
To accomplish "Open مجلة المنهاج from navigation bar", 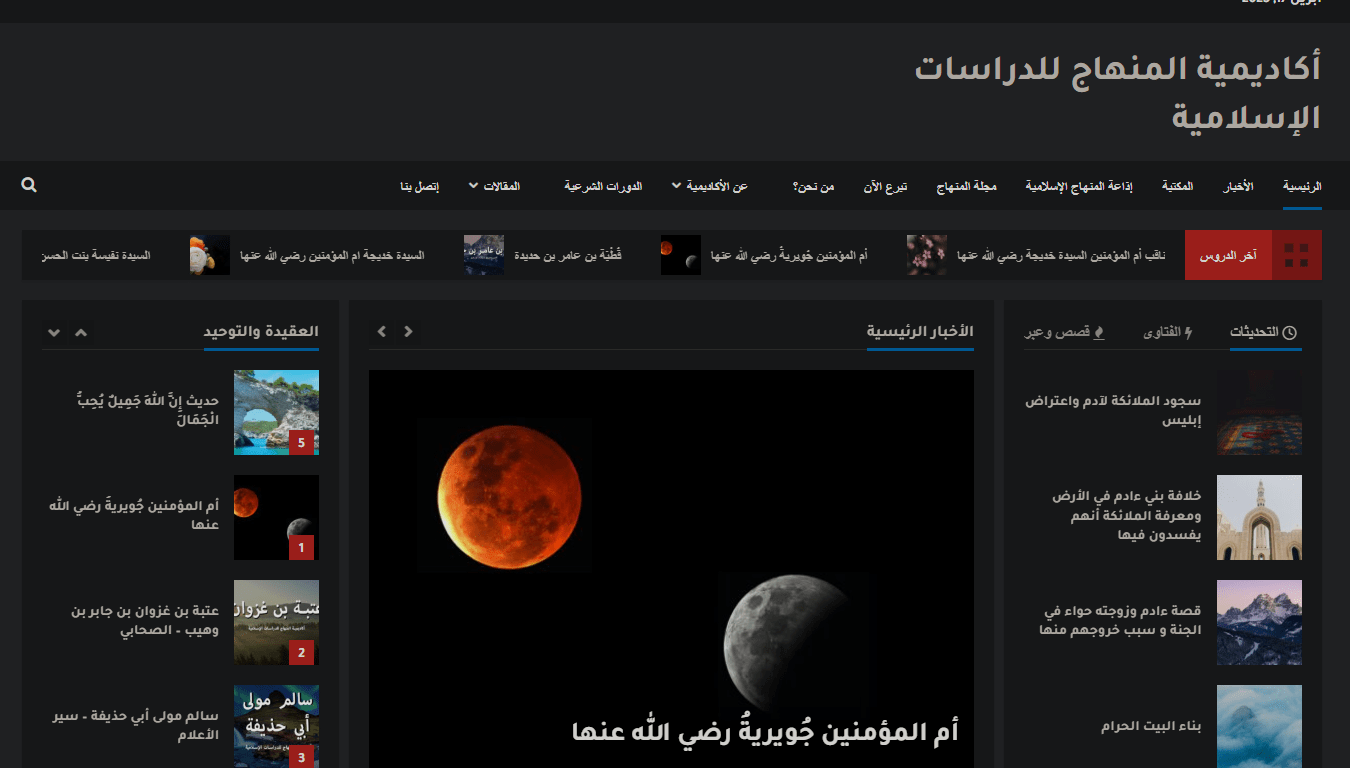I will [x=966, y=186].
